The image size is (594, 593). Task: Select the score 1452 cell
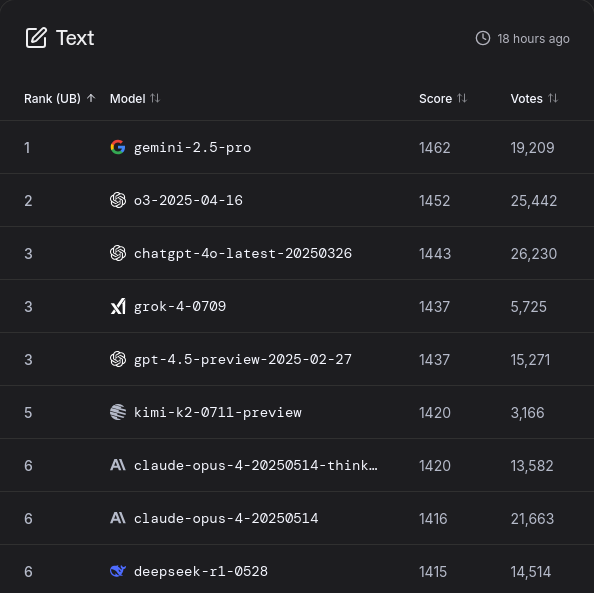pos(435,201)
